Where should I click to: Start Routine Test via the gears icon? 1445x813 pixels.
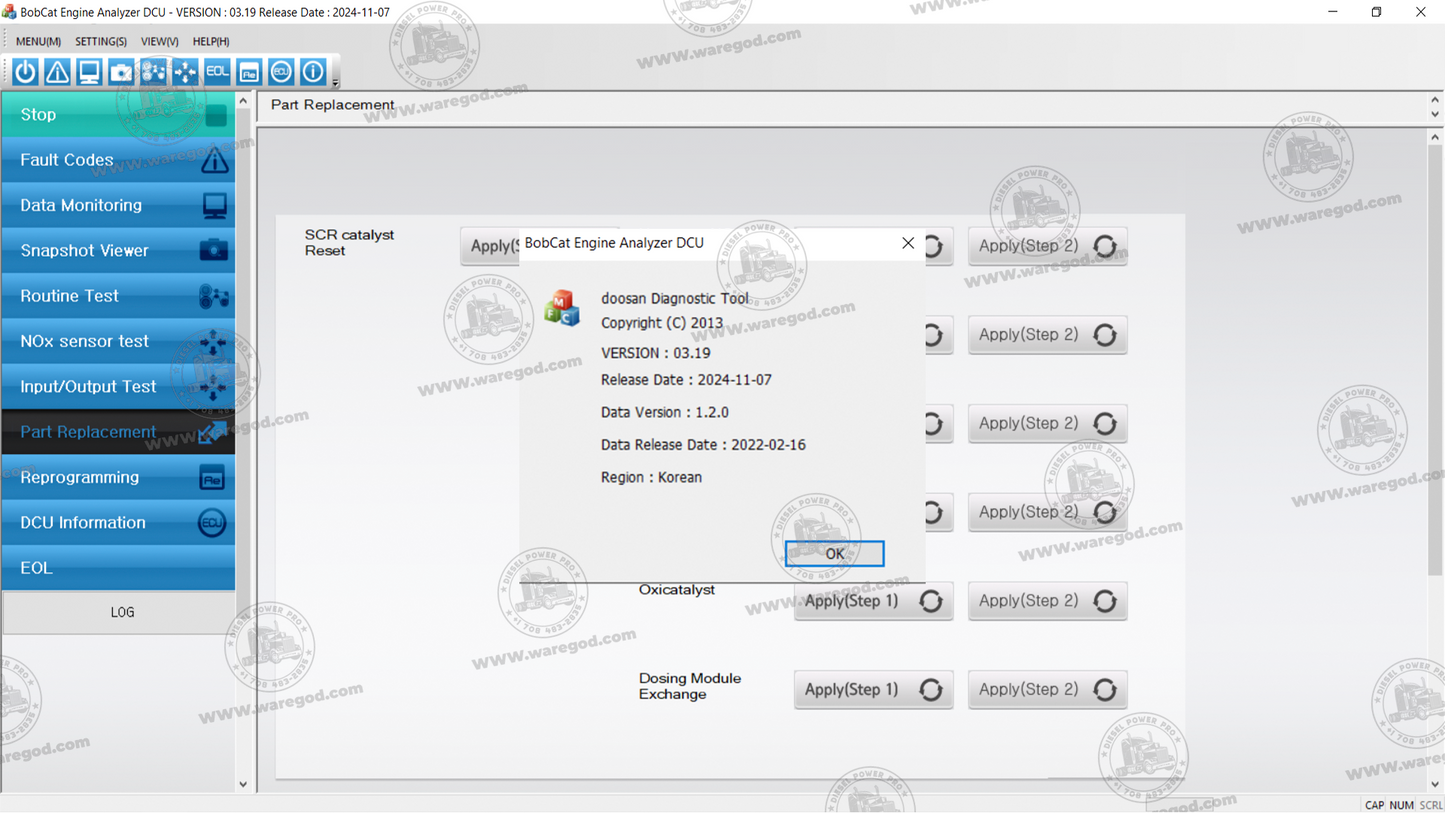(153, 71)
